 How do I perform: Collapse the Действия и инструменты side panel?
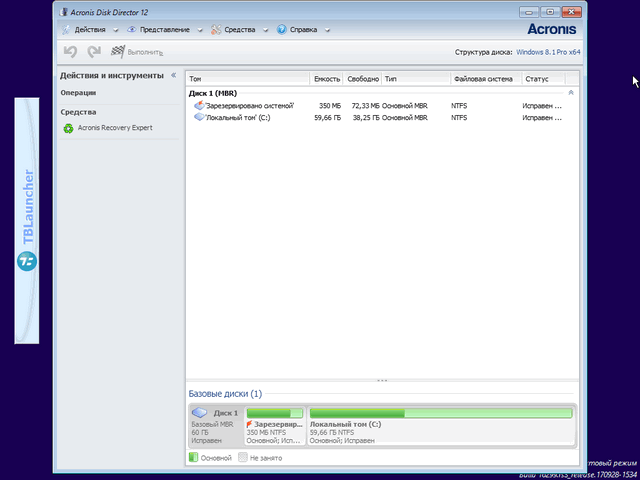(x=173, y=75)
